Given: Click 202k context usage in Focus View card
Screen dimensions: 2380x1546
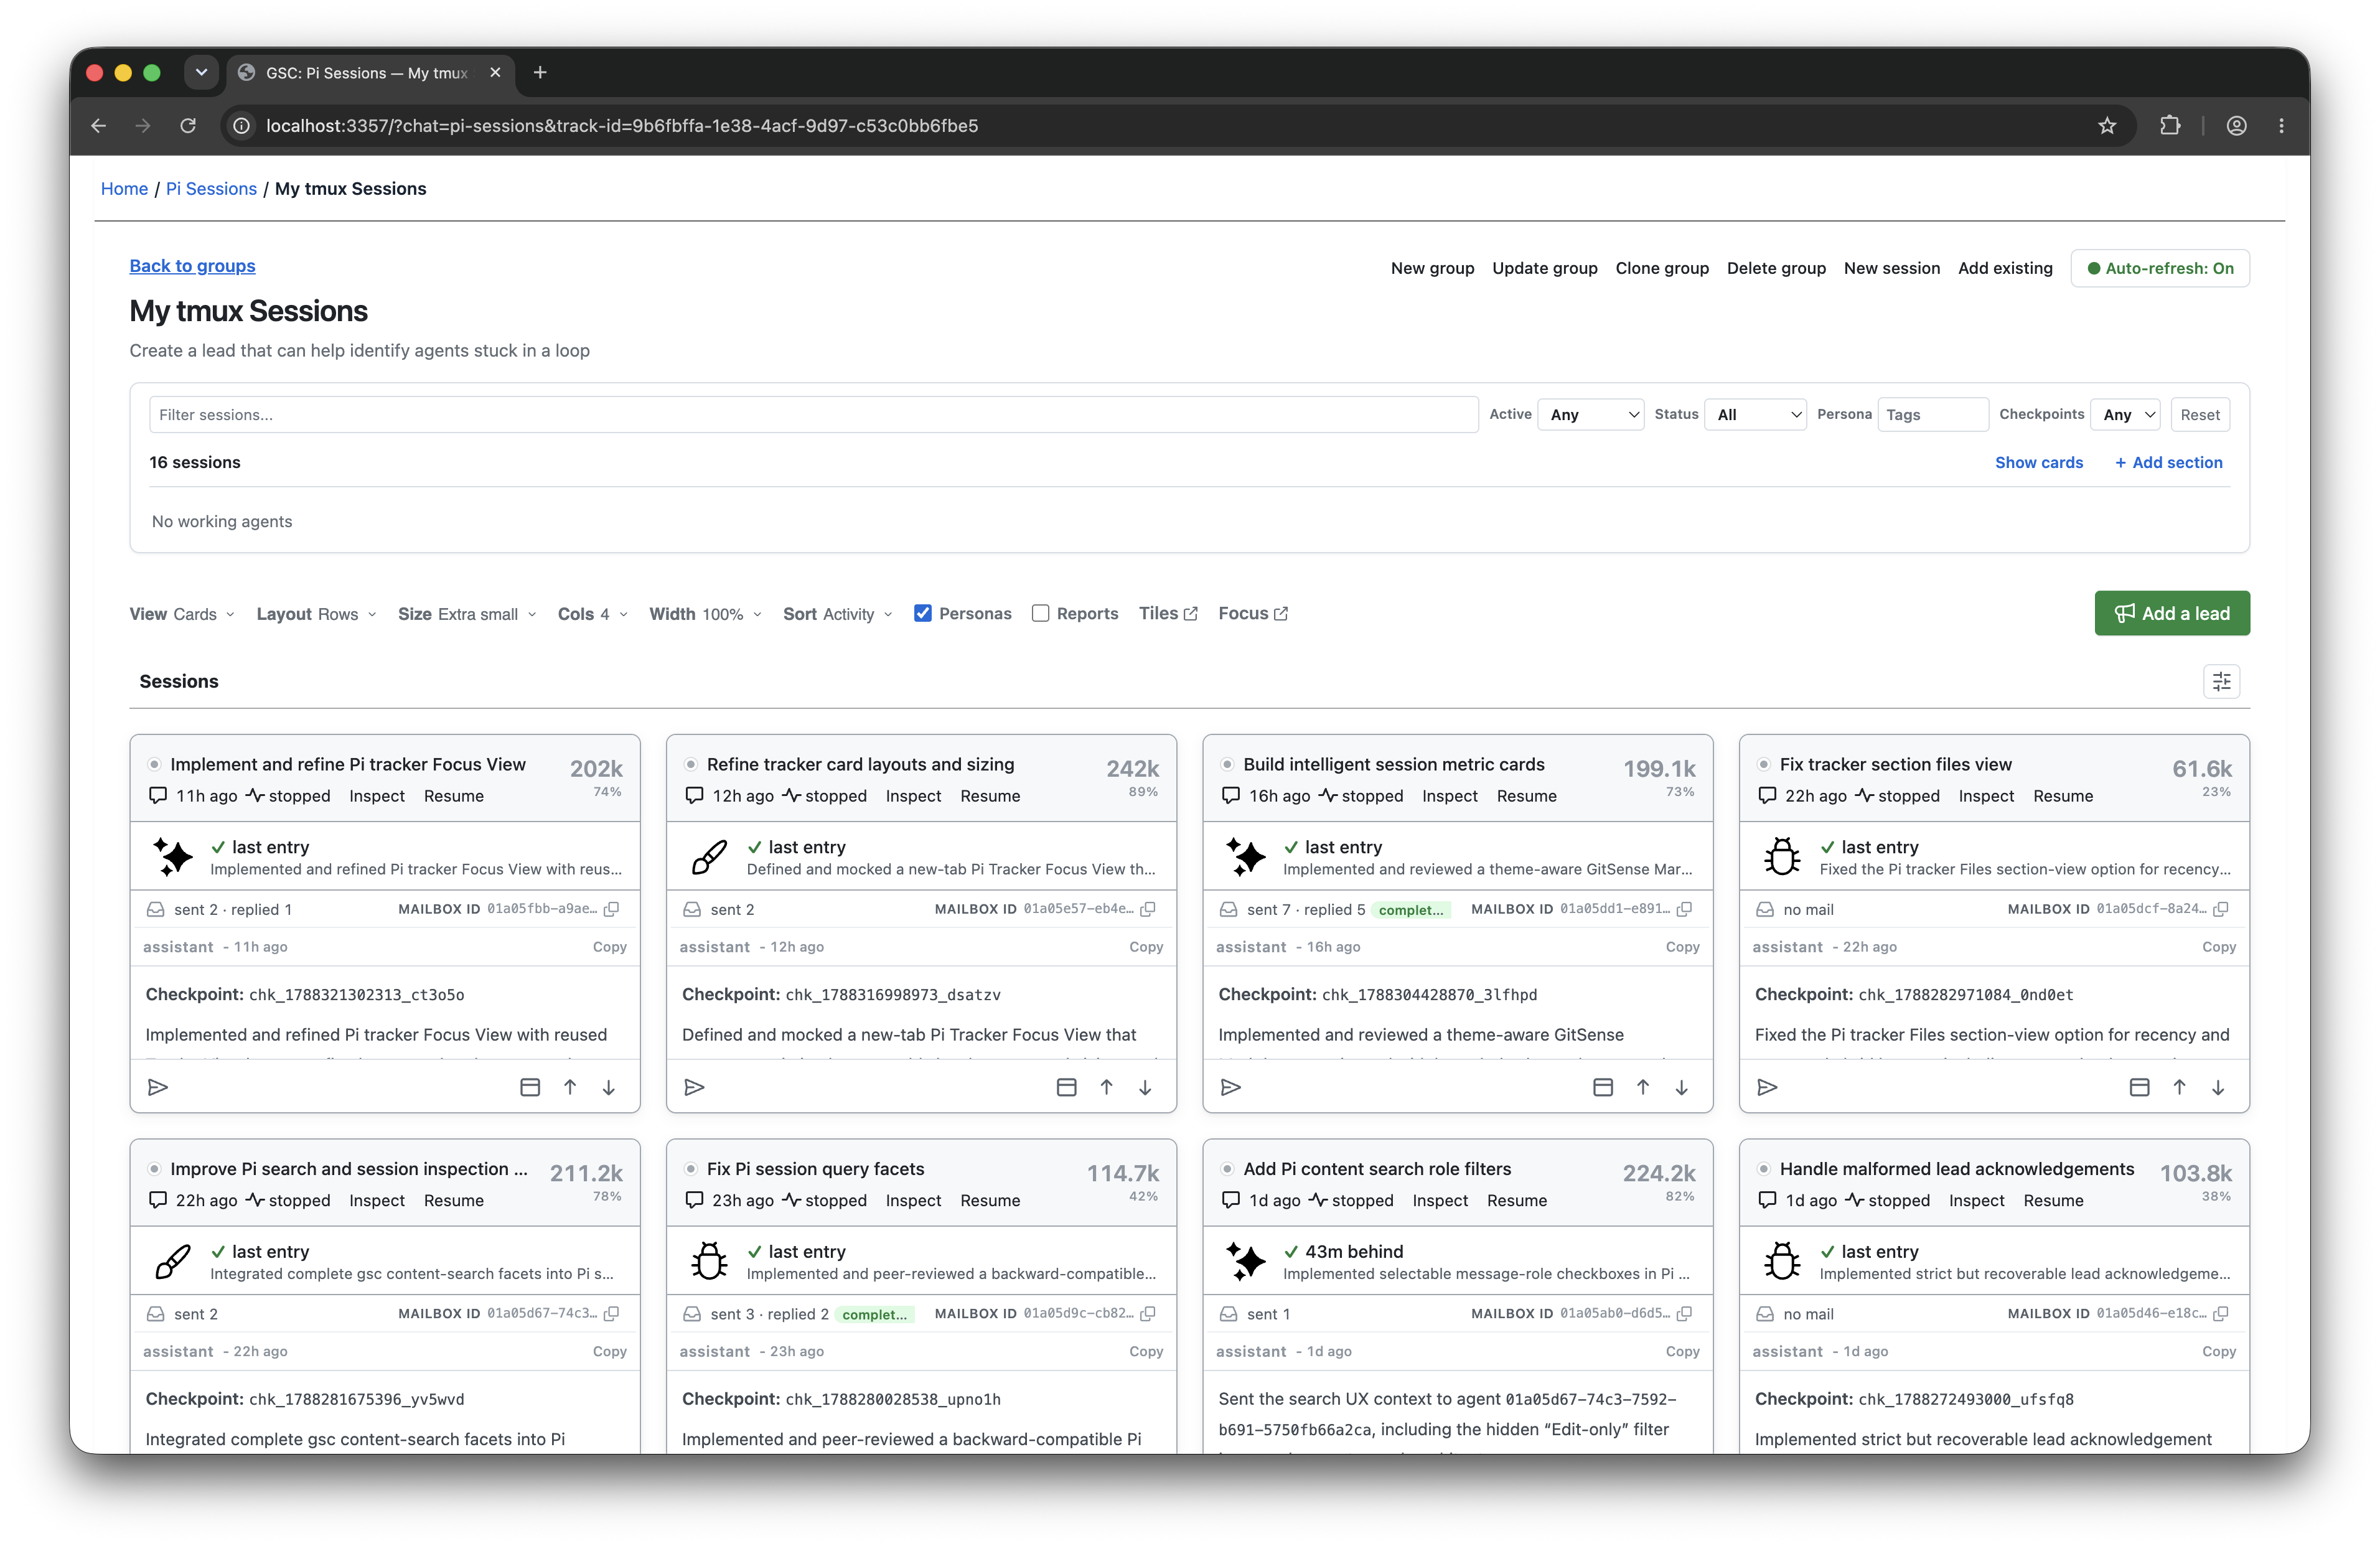Looking at the screenshot, I should [596, 768].
